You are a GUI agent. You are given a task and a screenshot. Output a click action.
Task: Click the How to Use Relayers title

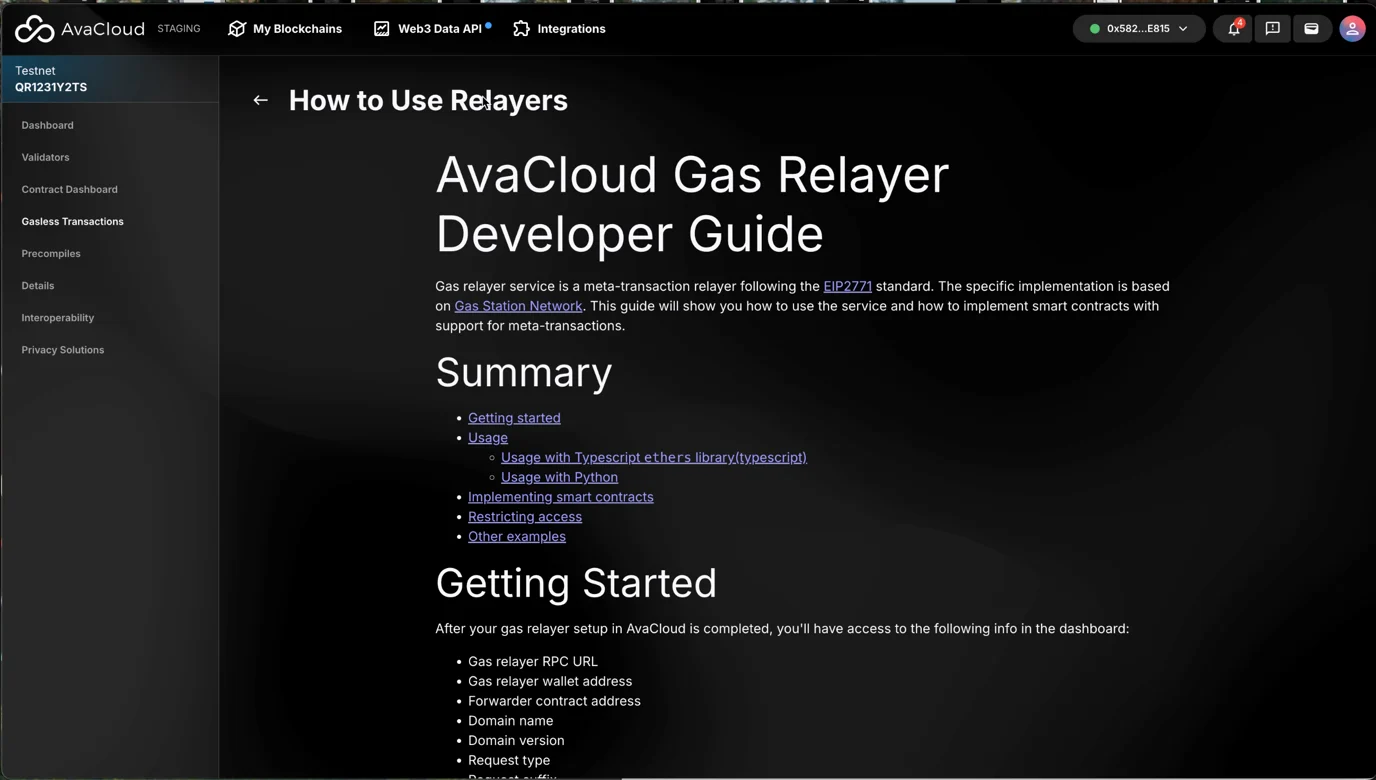(428, 100)
